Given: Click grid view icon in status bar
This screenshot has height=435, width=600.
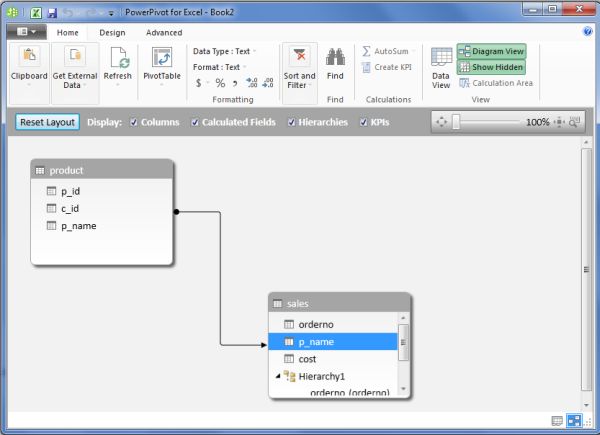Looking at the screenshot, I should pyautogui.click(x=557, y=421).
